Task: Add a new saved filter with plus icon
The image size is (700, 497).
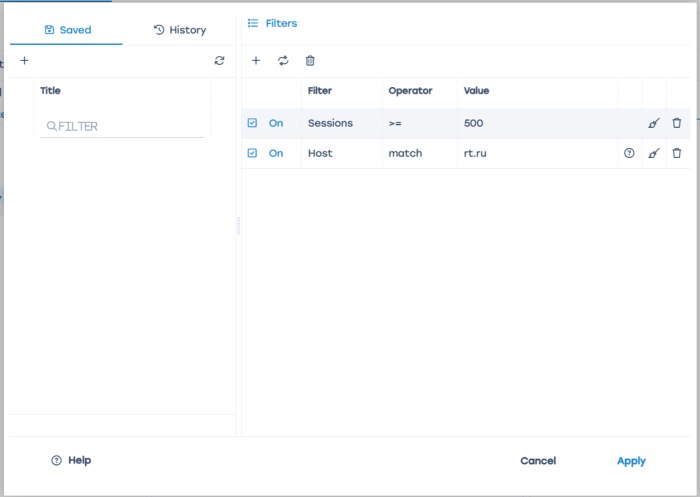Action: [x=24, y=61]
